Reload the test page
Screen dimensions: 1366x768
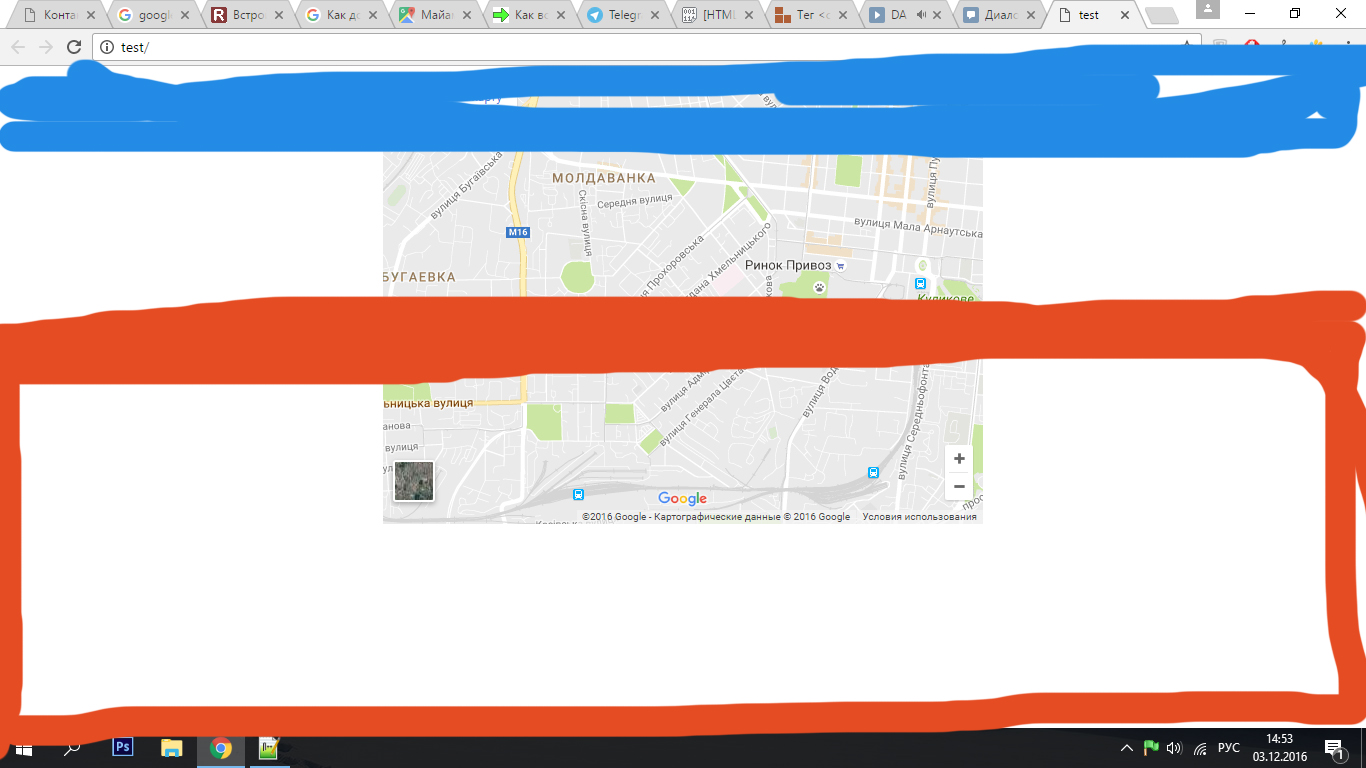74,47
